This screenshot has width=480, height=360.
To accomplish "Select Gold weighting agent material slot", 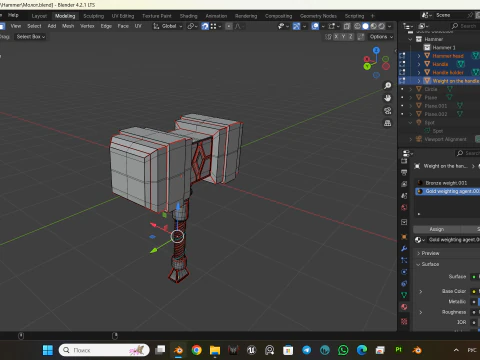I will click(447, 191).
